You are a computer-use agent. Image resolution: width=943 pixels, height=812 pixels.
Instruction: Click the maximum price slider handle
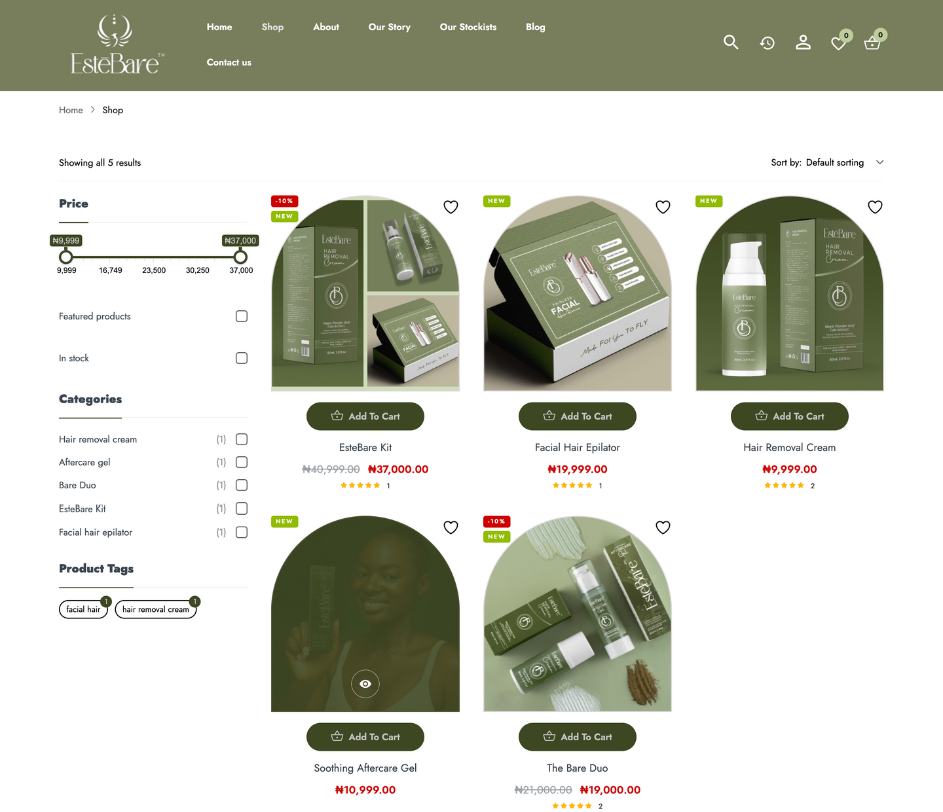point(240,257)
